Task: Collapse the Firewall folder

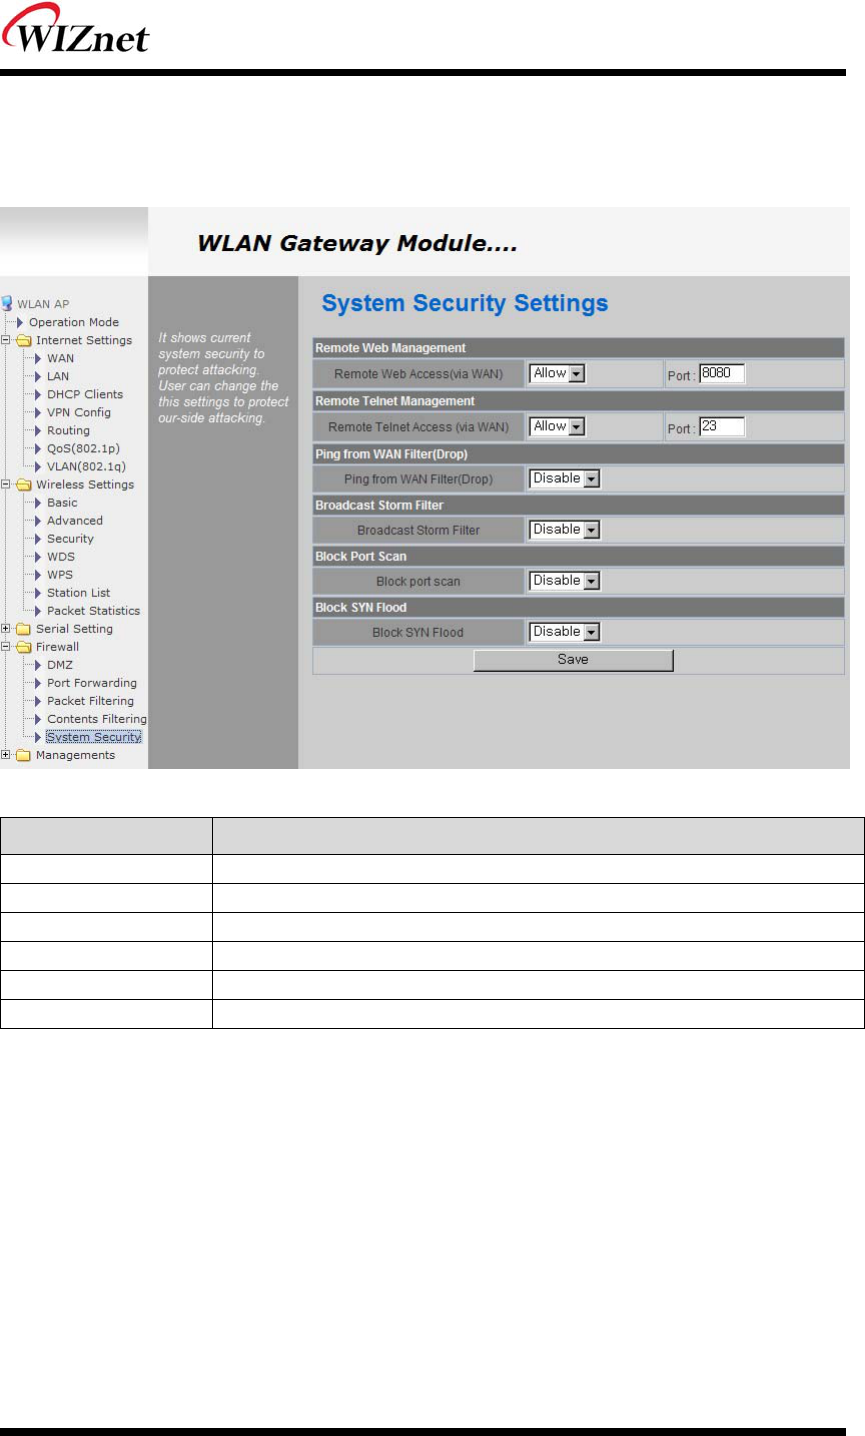Action: click(6, 647)
